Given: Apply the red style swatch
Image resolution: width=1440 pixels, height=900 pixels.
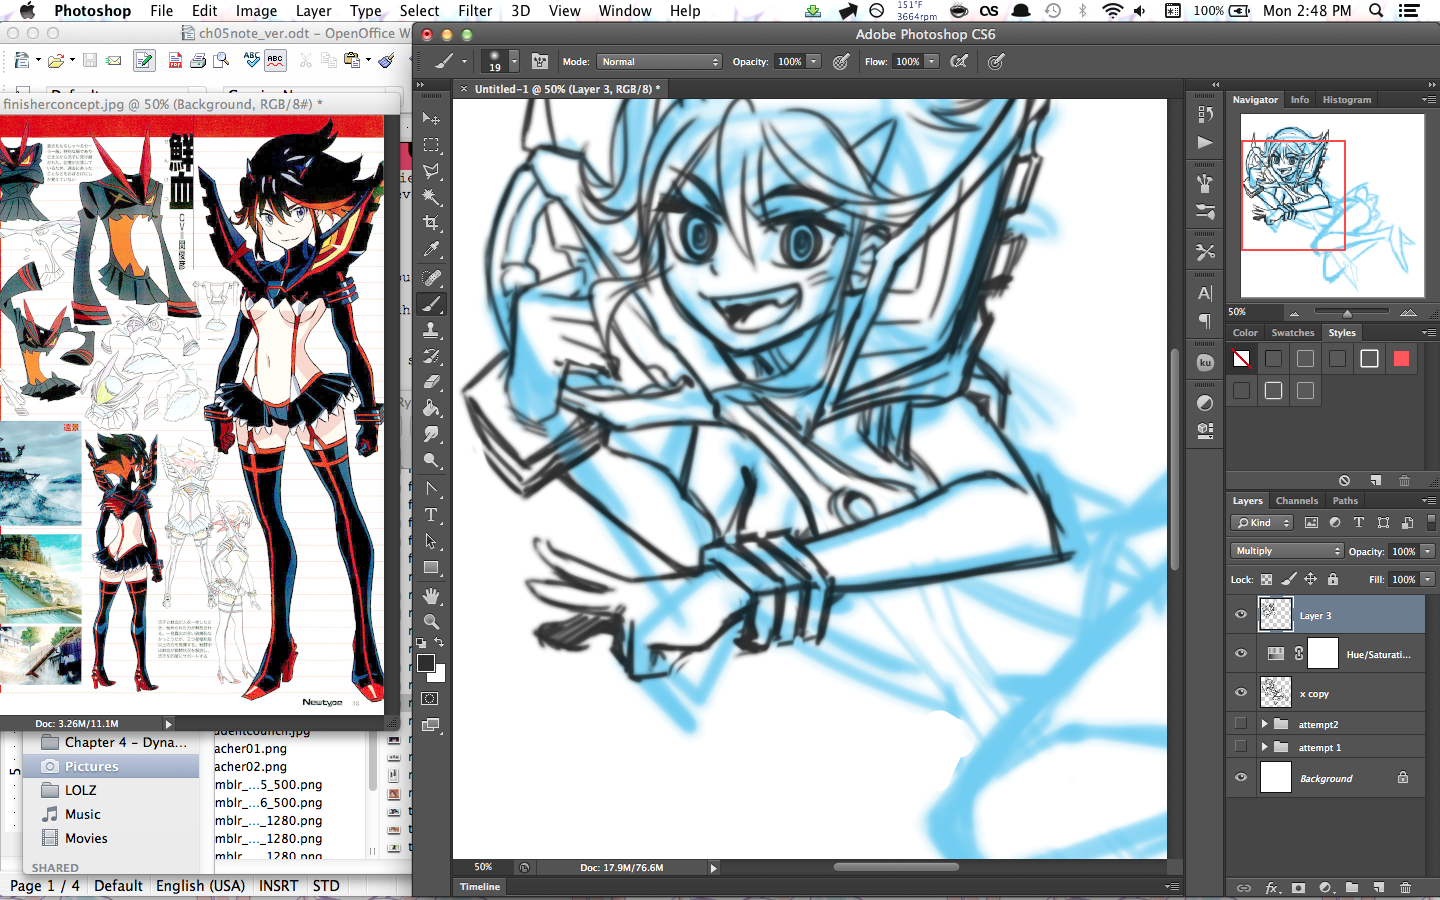Looking at the screenshot, I should click(1401, 358).
